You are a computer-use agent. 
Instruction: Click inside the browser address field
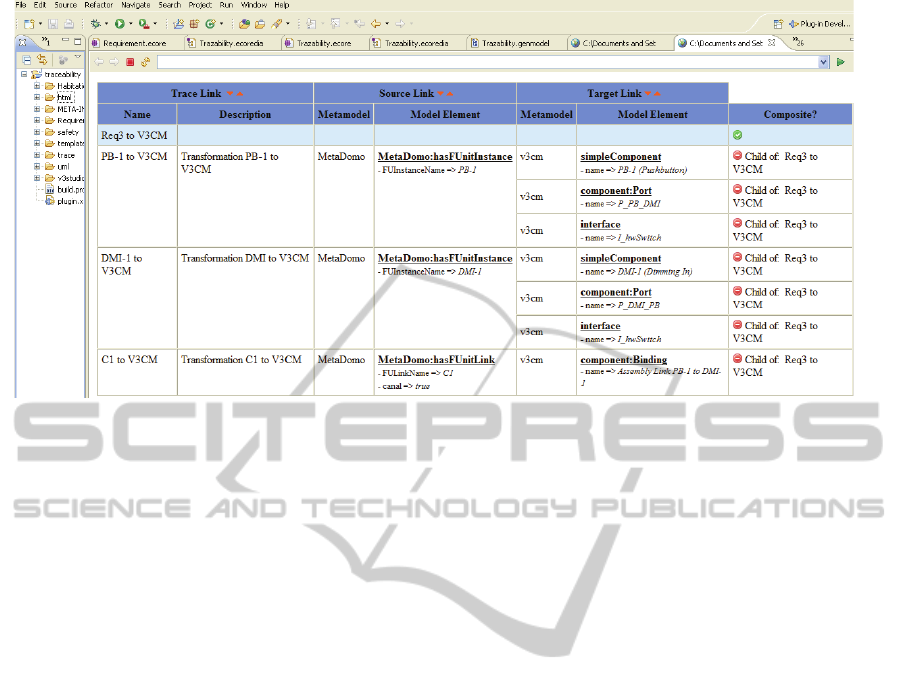point(480,62)
